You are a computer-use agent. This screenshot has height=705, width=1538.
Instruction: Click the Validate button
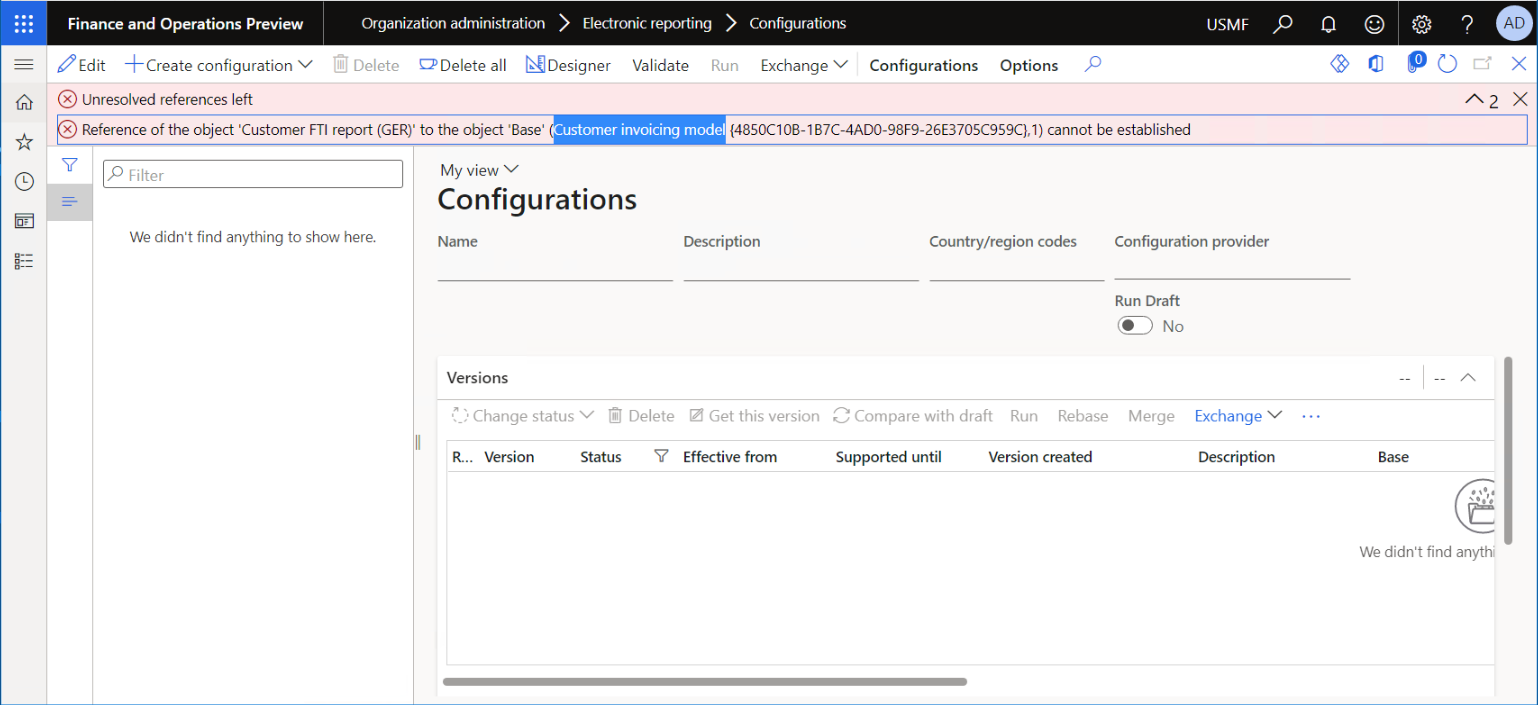coord(660,64)
